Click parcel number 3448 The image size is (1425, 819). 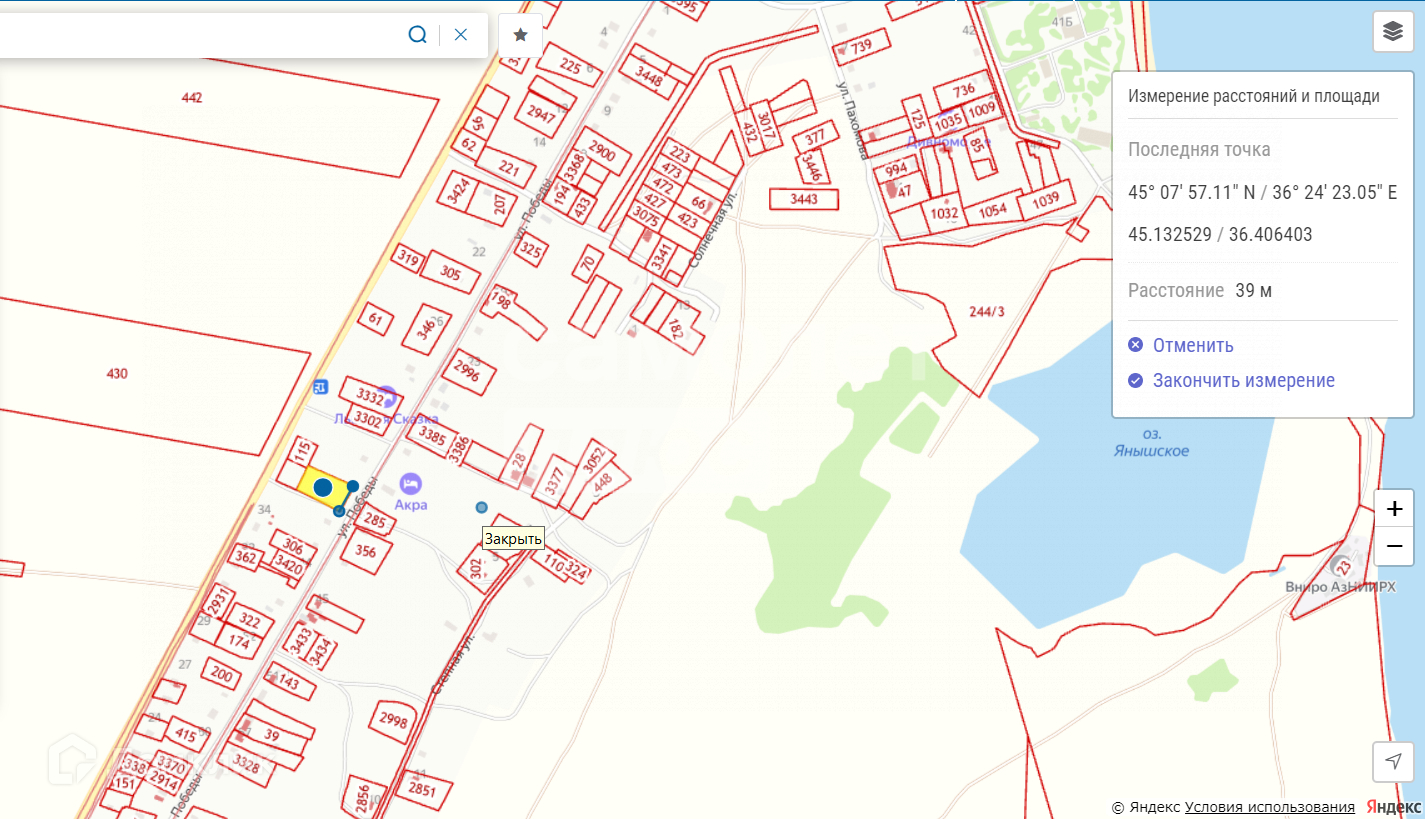[649, 78]
